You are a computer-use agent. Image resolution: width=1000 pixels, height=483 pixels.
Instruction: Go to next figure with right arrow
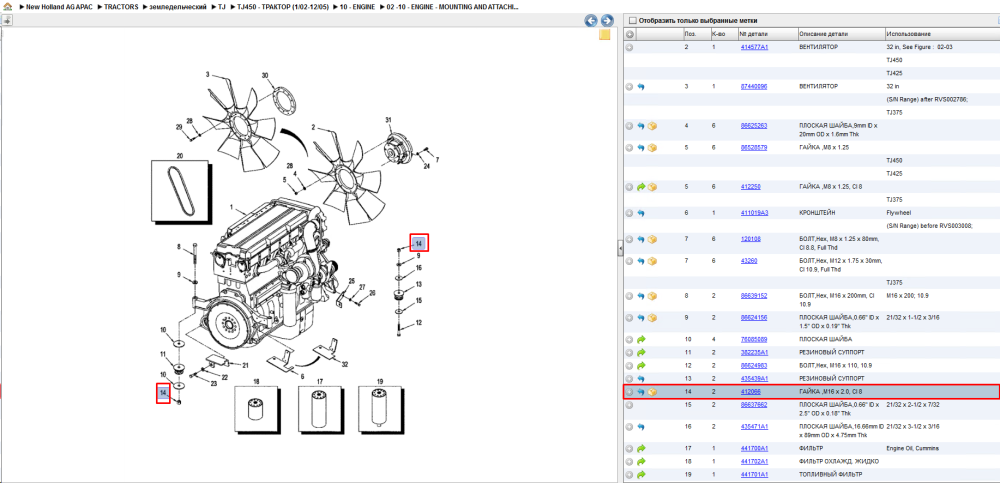[x=607, y=21]
